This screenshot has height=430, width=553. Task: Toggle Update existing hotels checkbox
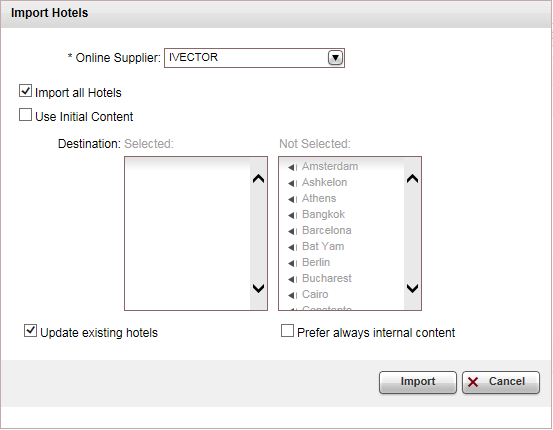tap(30, 331)
